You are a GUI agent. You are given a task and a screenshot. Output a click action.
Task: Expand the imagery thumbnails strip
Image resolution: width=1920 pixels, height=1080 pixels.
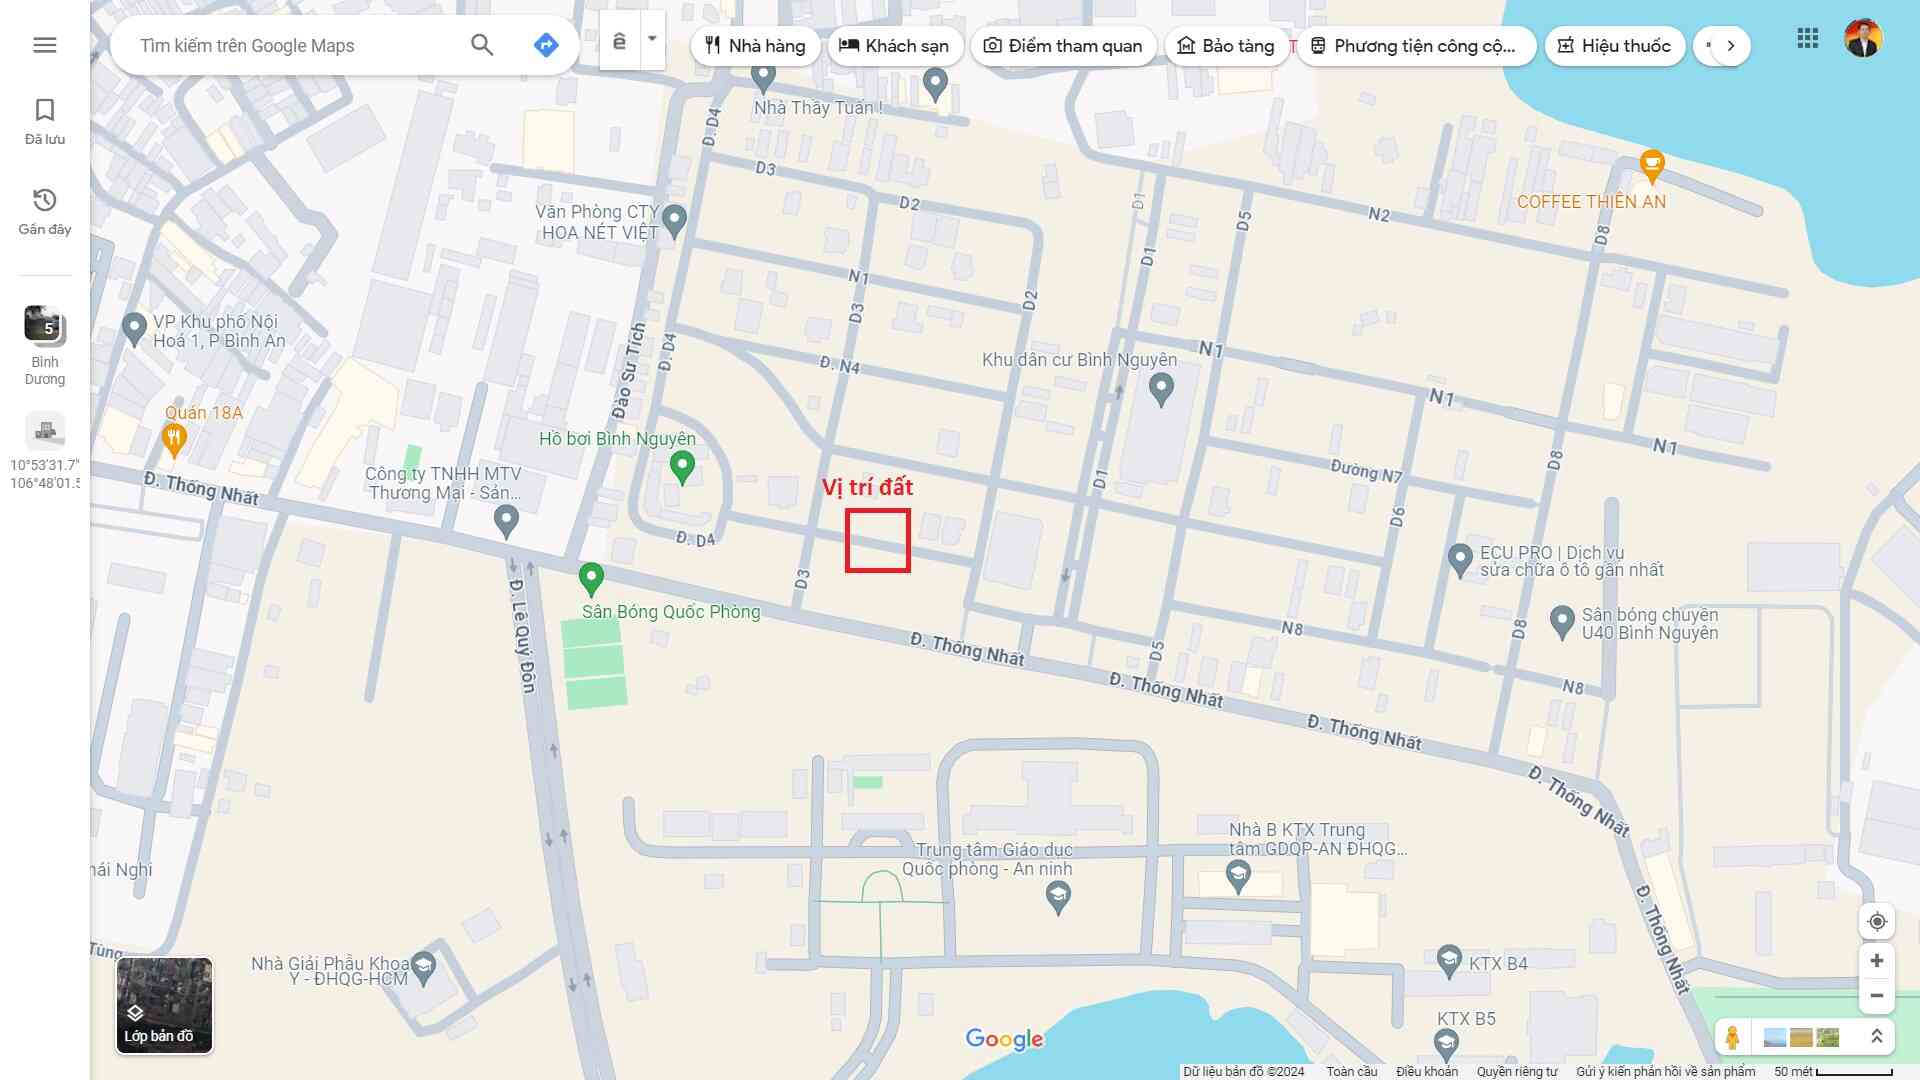click(x=1877, y=1037)
